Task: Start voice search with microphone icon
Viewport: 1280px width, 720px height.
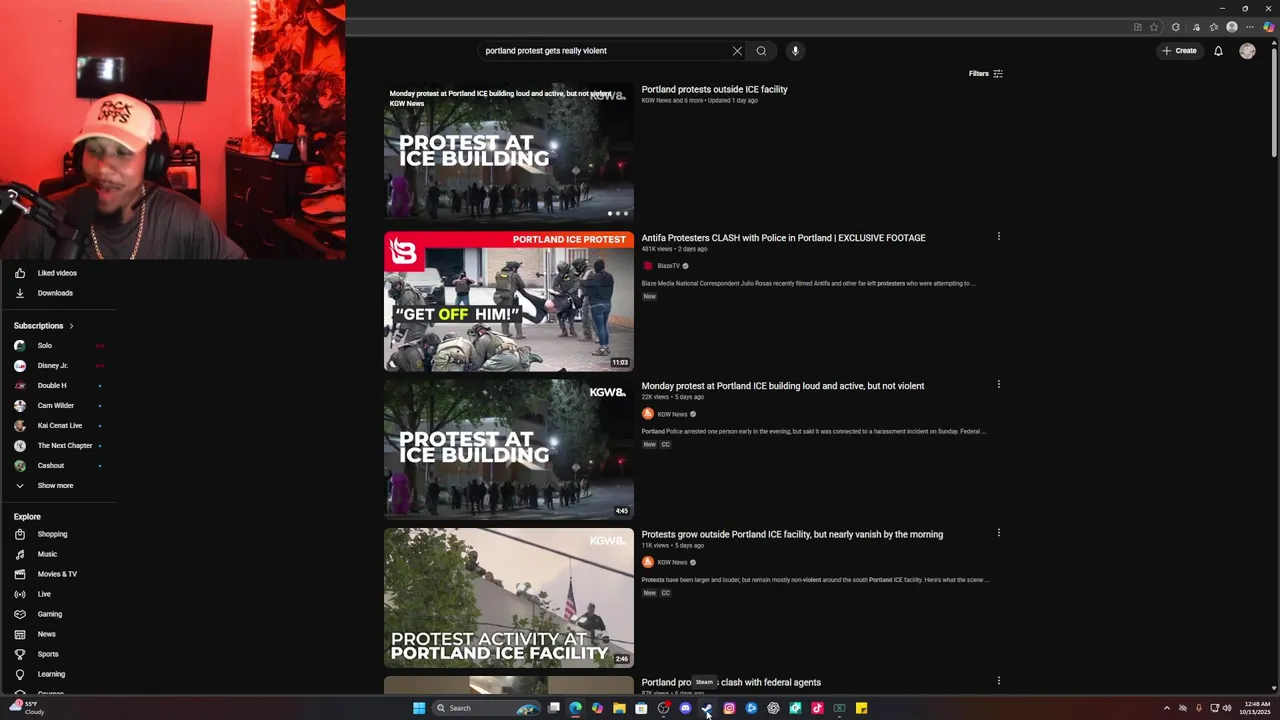Action: pyautogui.click(x=795, y=51)
